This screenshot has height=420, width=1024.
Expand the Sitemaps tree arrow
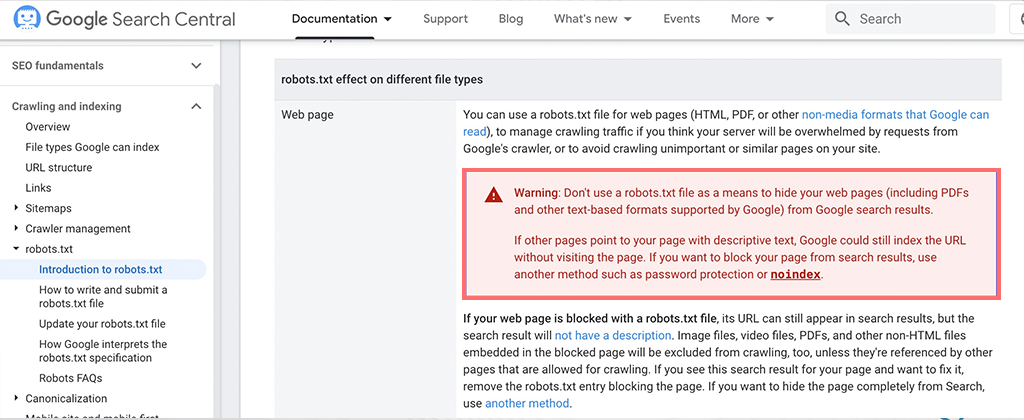pos(16,208)
